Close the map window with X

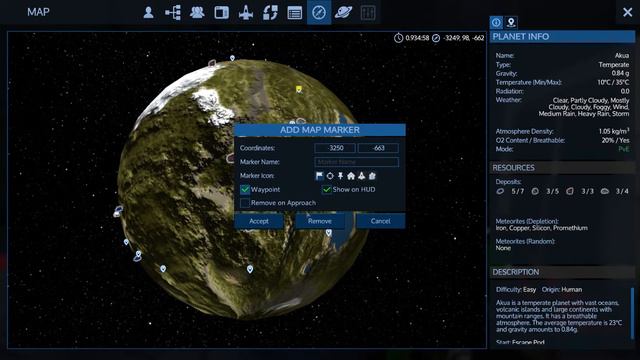[628, 12]
